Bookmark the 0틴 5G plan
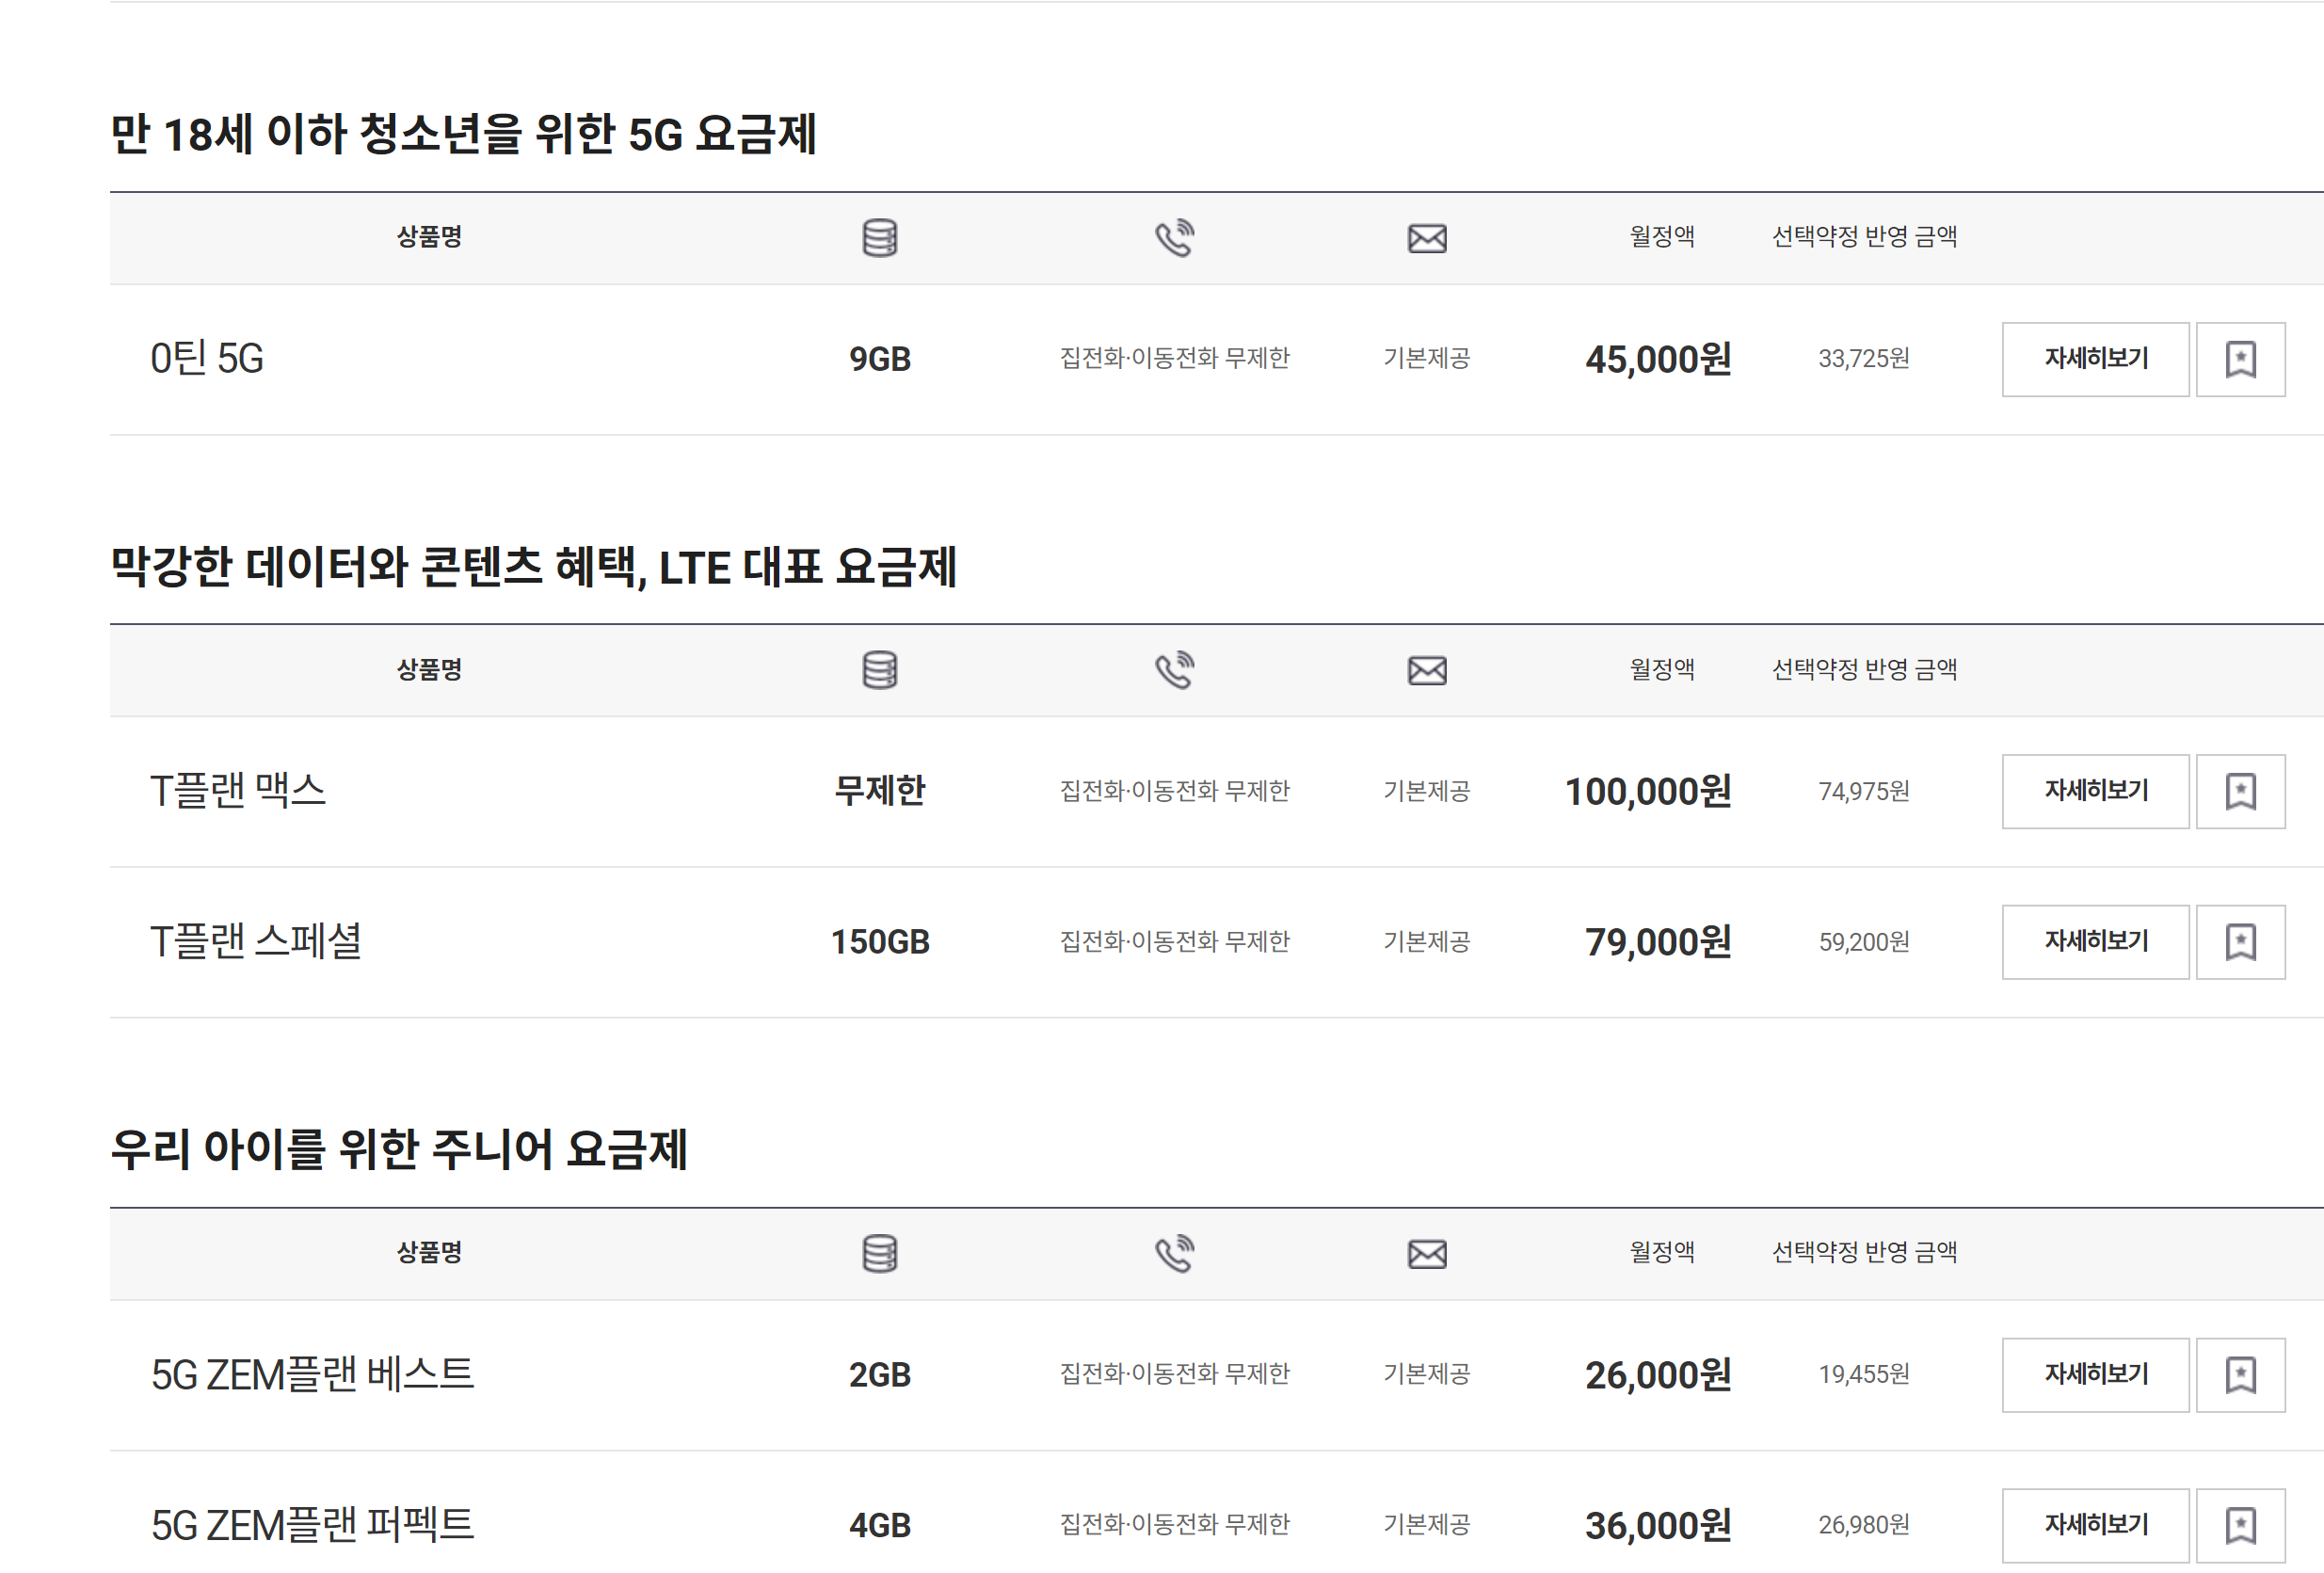The image size is (2324, 1573). (x=2242, y=359)
